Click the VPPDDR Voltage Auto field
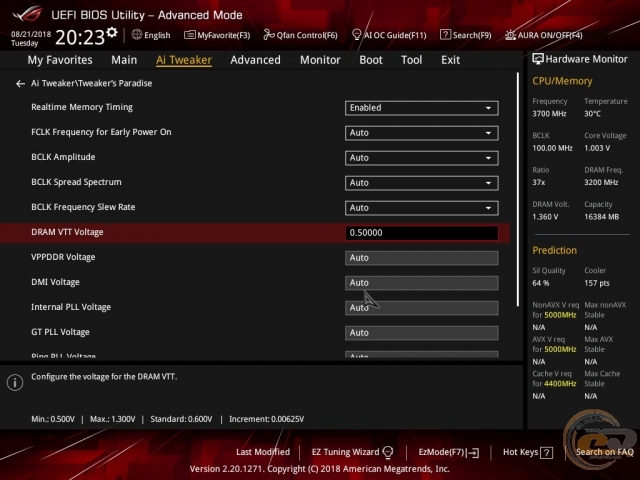Screen dimensions: 640x480 click(422, 258)
